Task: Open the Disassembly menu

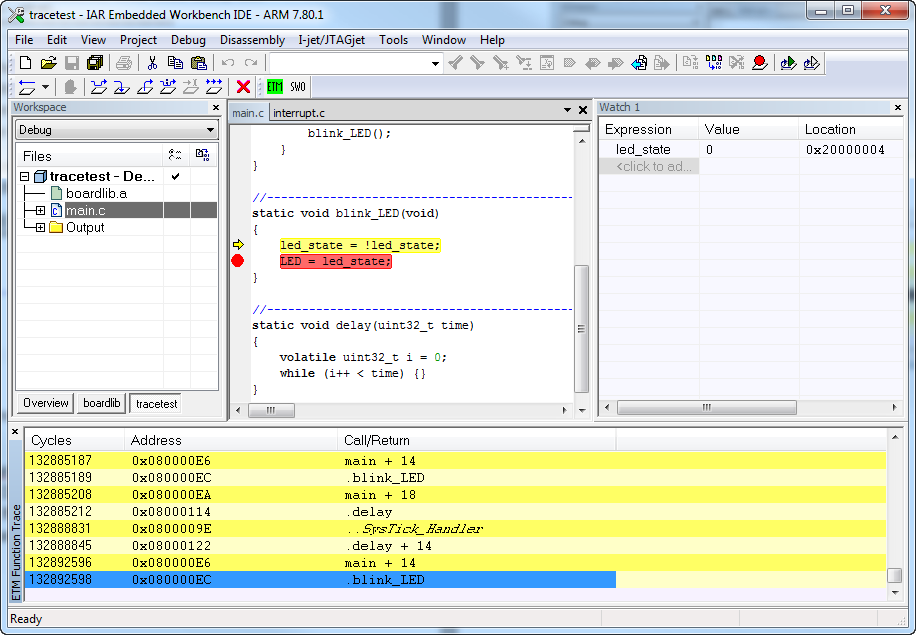Action: pos(252,40)
